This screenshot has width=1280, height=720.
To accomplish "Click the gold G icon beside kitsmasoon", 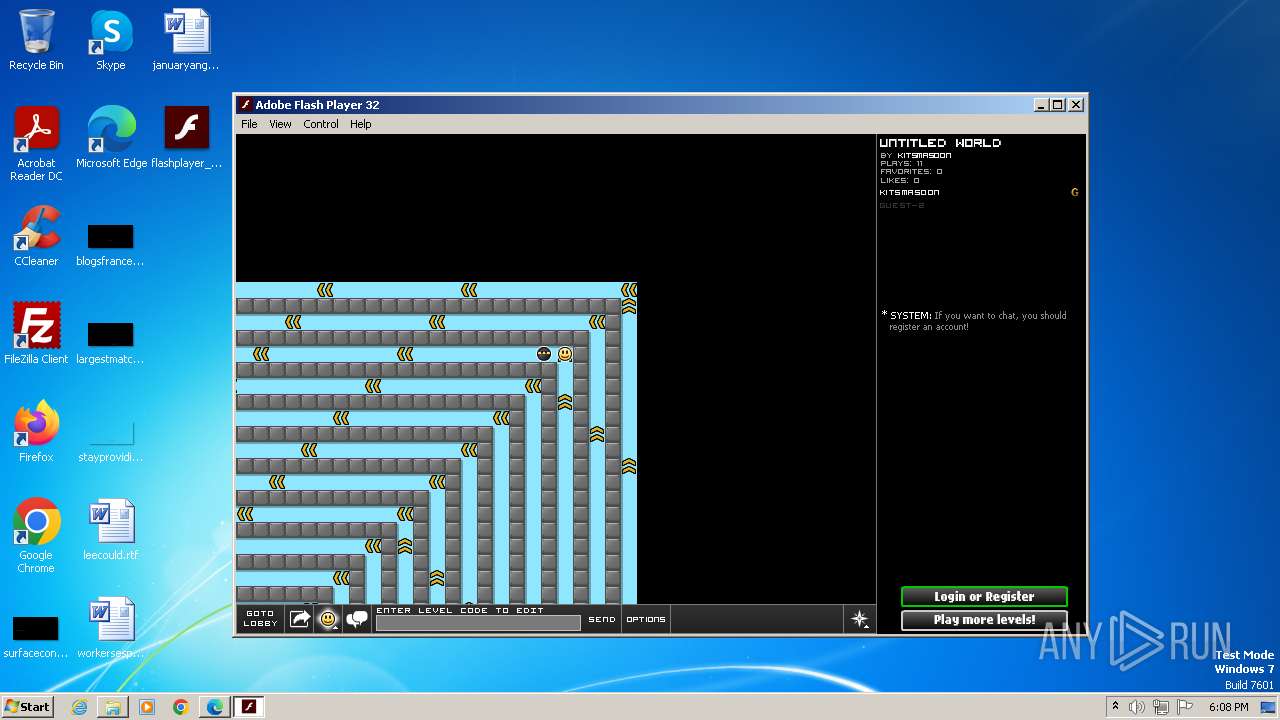I will coord(1075,192).
